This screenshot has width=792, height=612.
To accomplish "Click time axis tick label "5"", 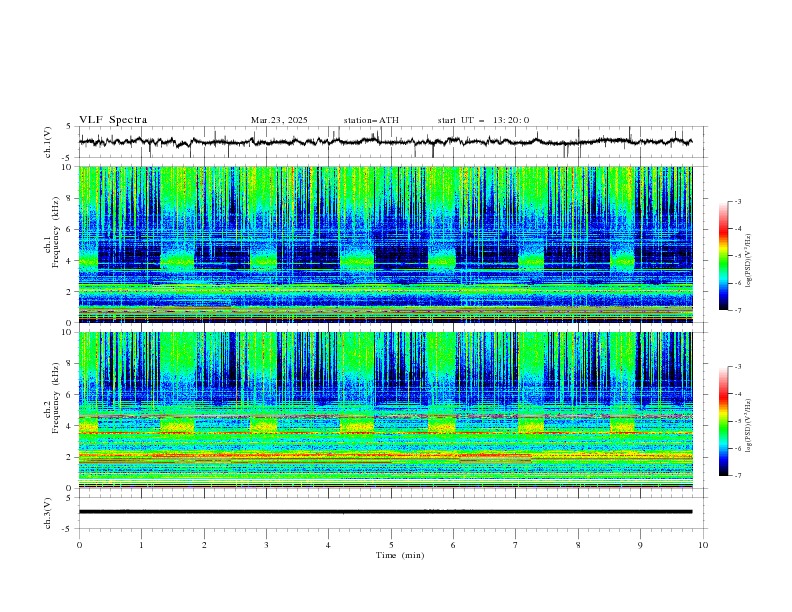I will 391,545.
